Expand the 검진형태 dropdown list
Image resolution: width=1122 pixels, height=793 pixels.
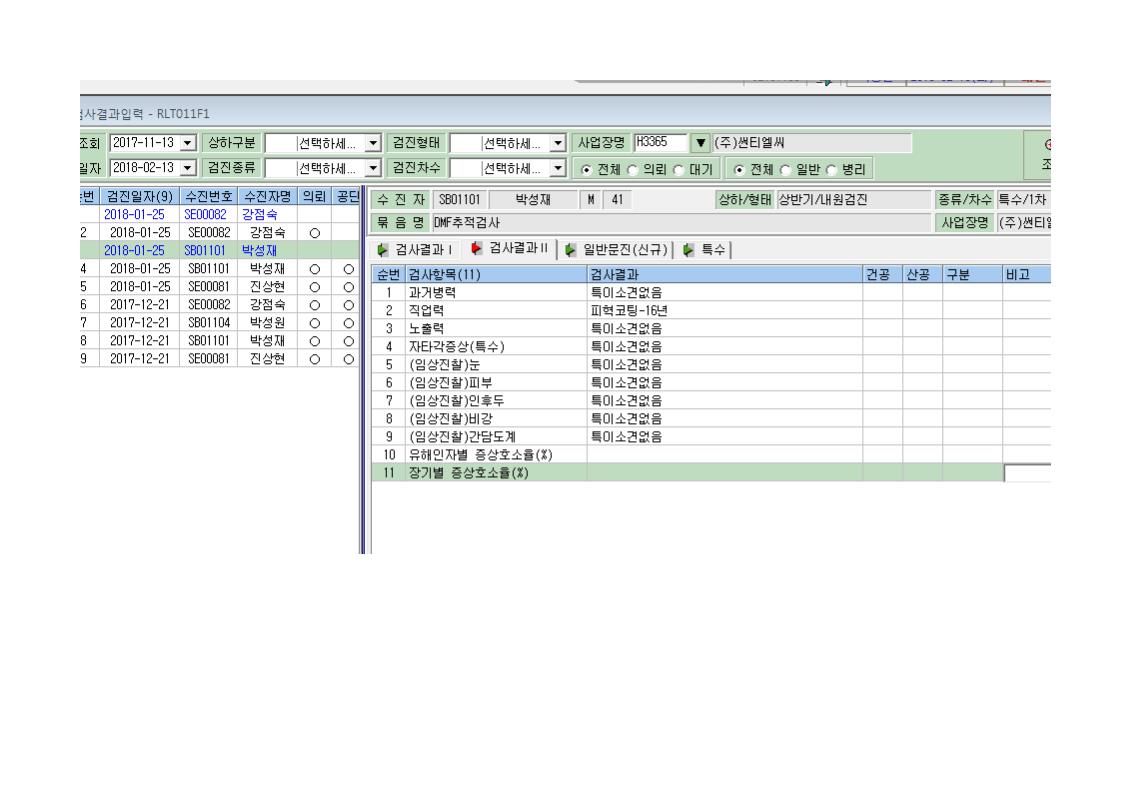click(558, 143)
